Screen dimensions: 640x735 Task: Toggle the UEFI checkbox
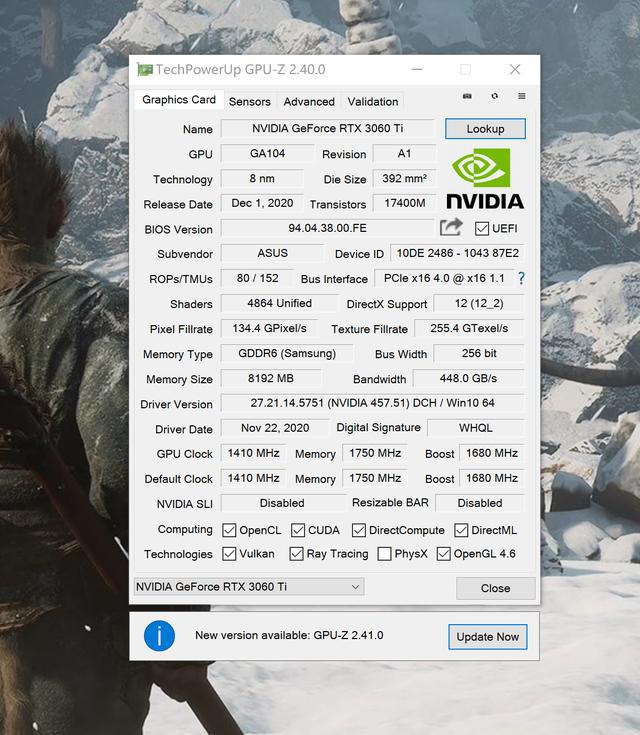point(482,229)
